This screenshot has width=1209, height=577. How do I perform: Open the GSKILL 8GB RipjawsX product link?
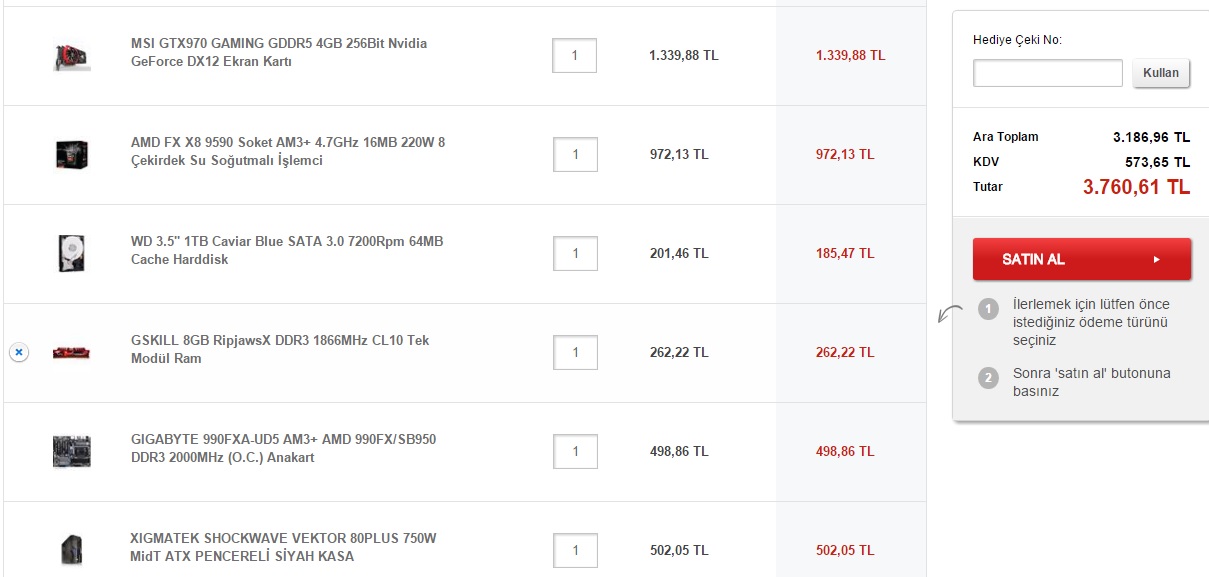point(280,350)
